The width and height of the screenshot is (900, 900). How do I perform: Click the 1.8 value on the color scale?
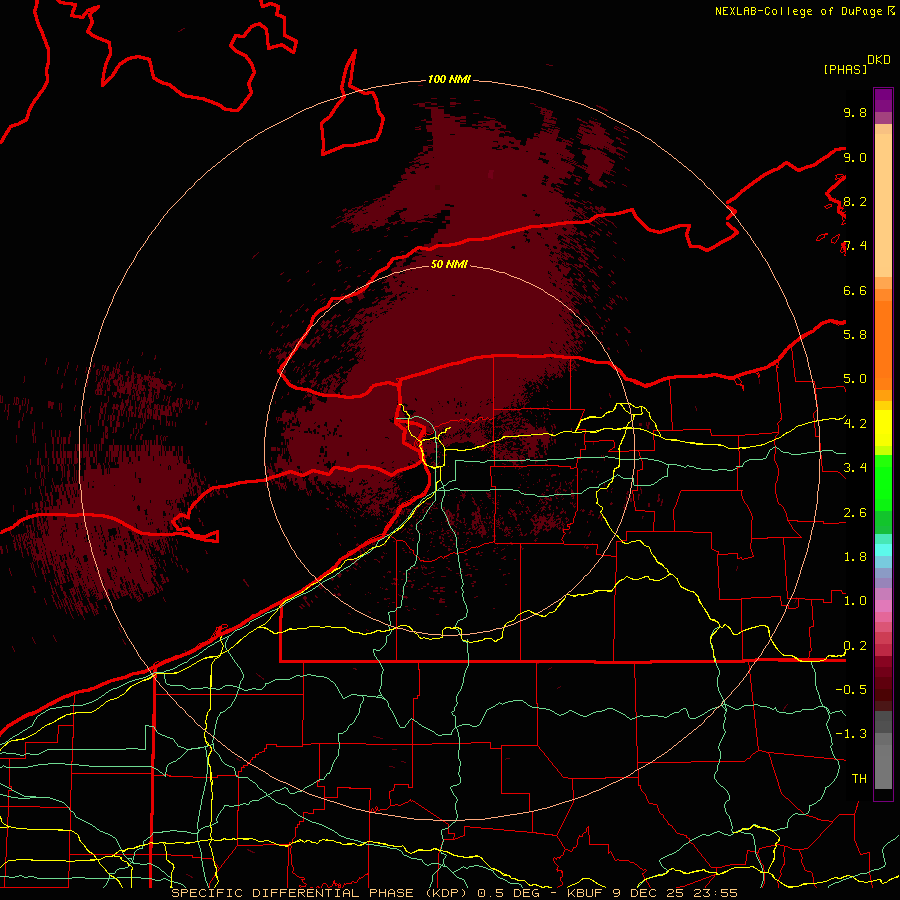tap(855, 556)
